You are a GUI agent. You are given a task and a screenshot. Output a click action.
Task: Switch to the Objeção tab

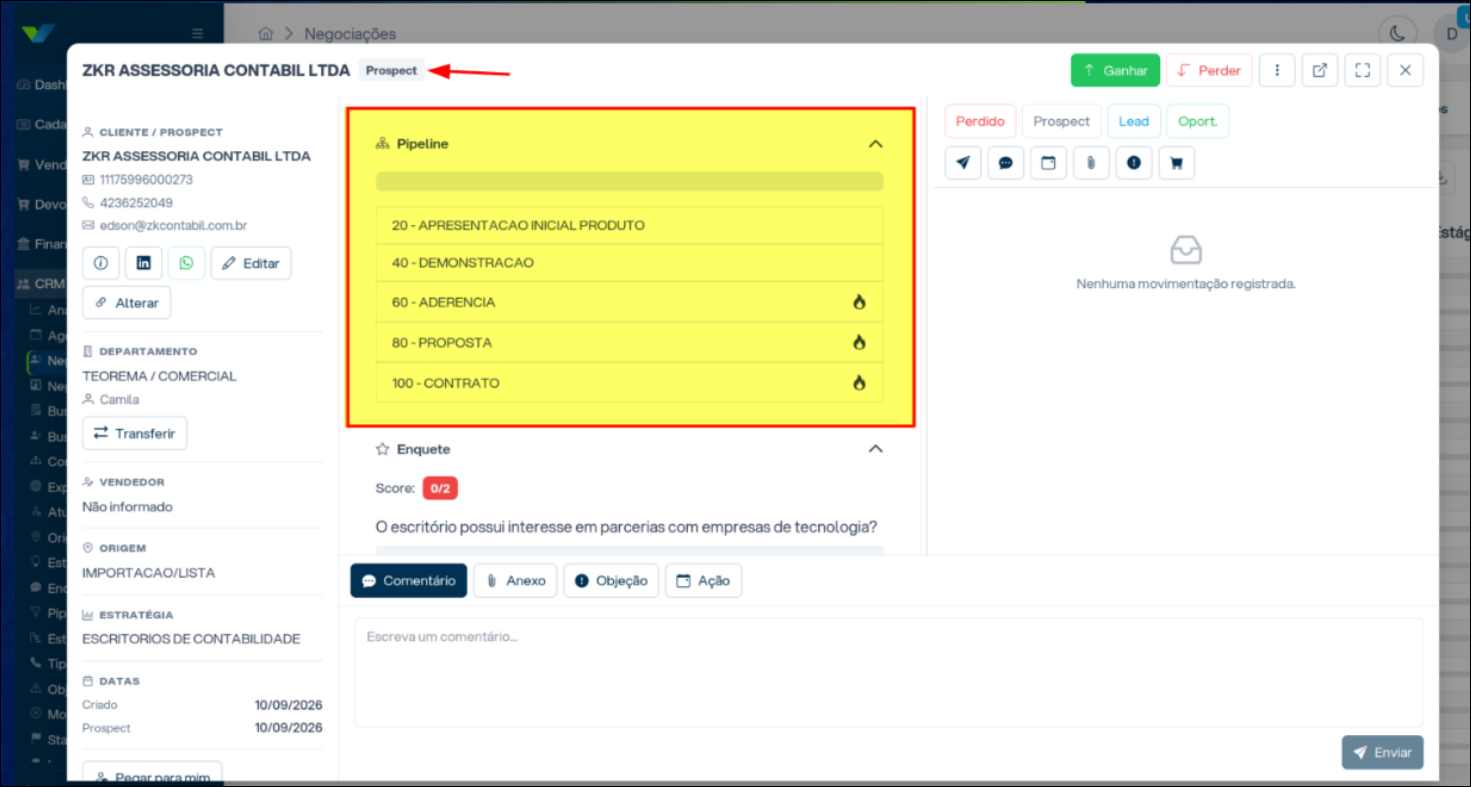(611, 581)
